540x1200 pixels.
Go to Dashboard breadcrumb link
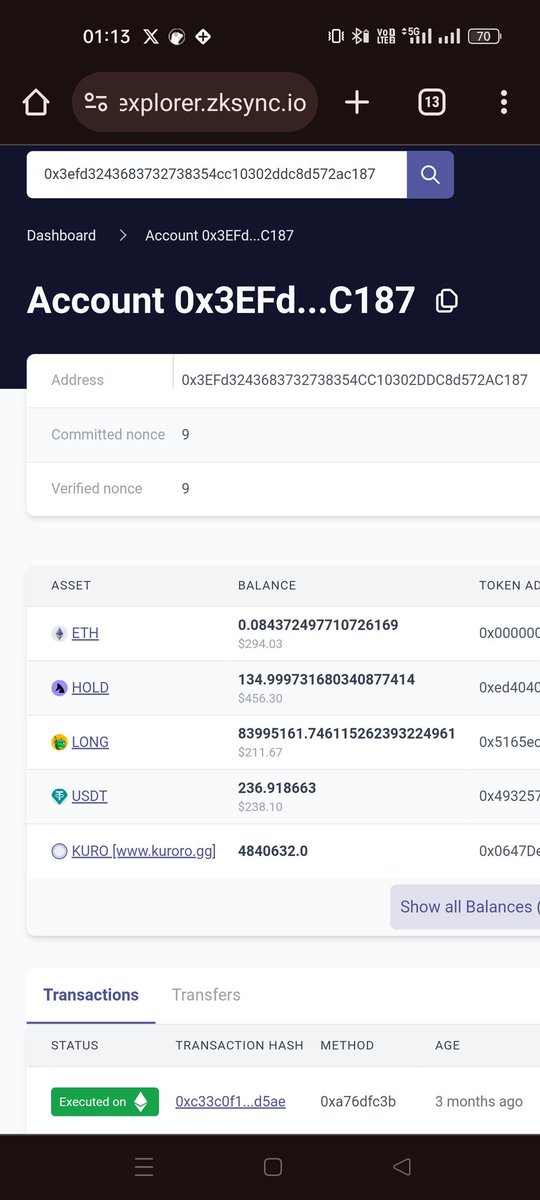62,235
